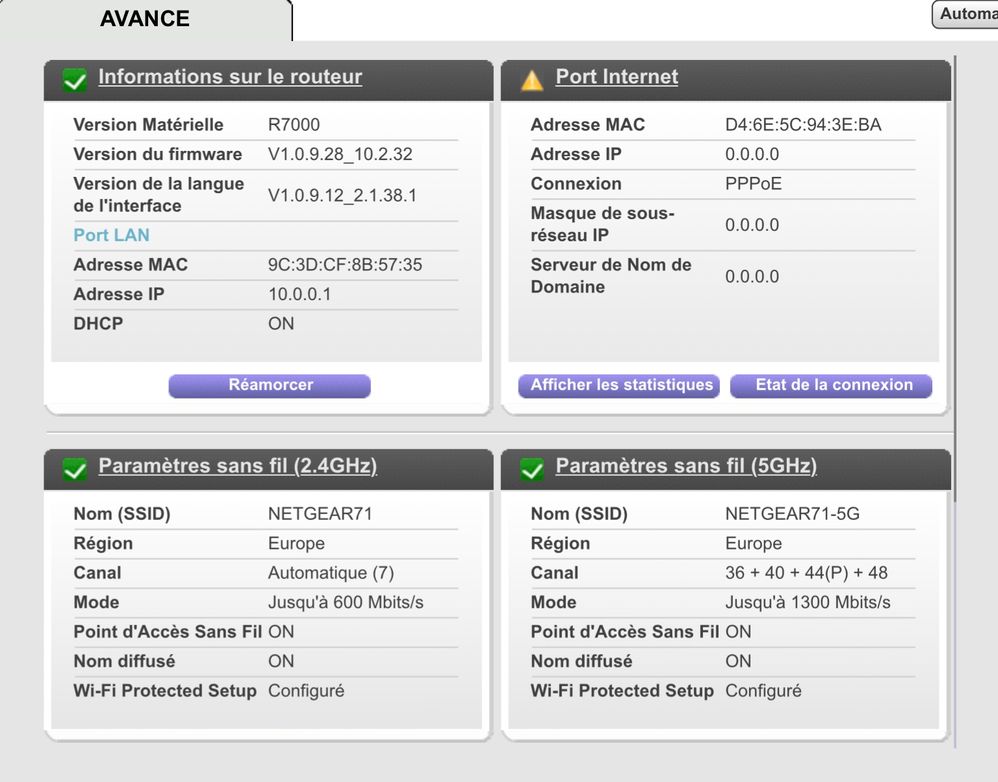Open Paramètres sans fil (5GHz) link
Viewport: 998px width, 782px height.
685,466
